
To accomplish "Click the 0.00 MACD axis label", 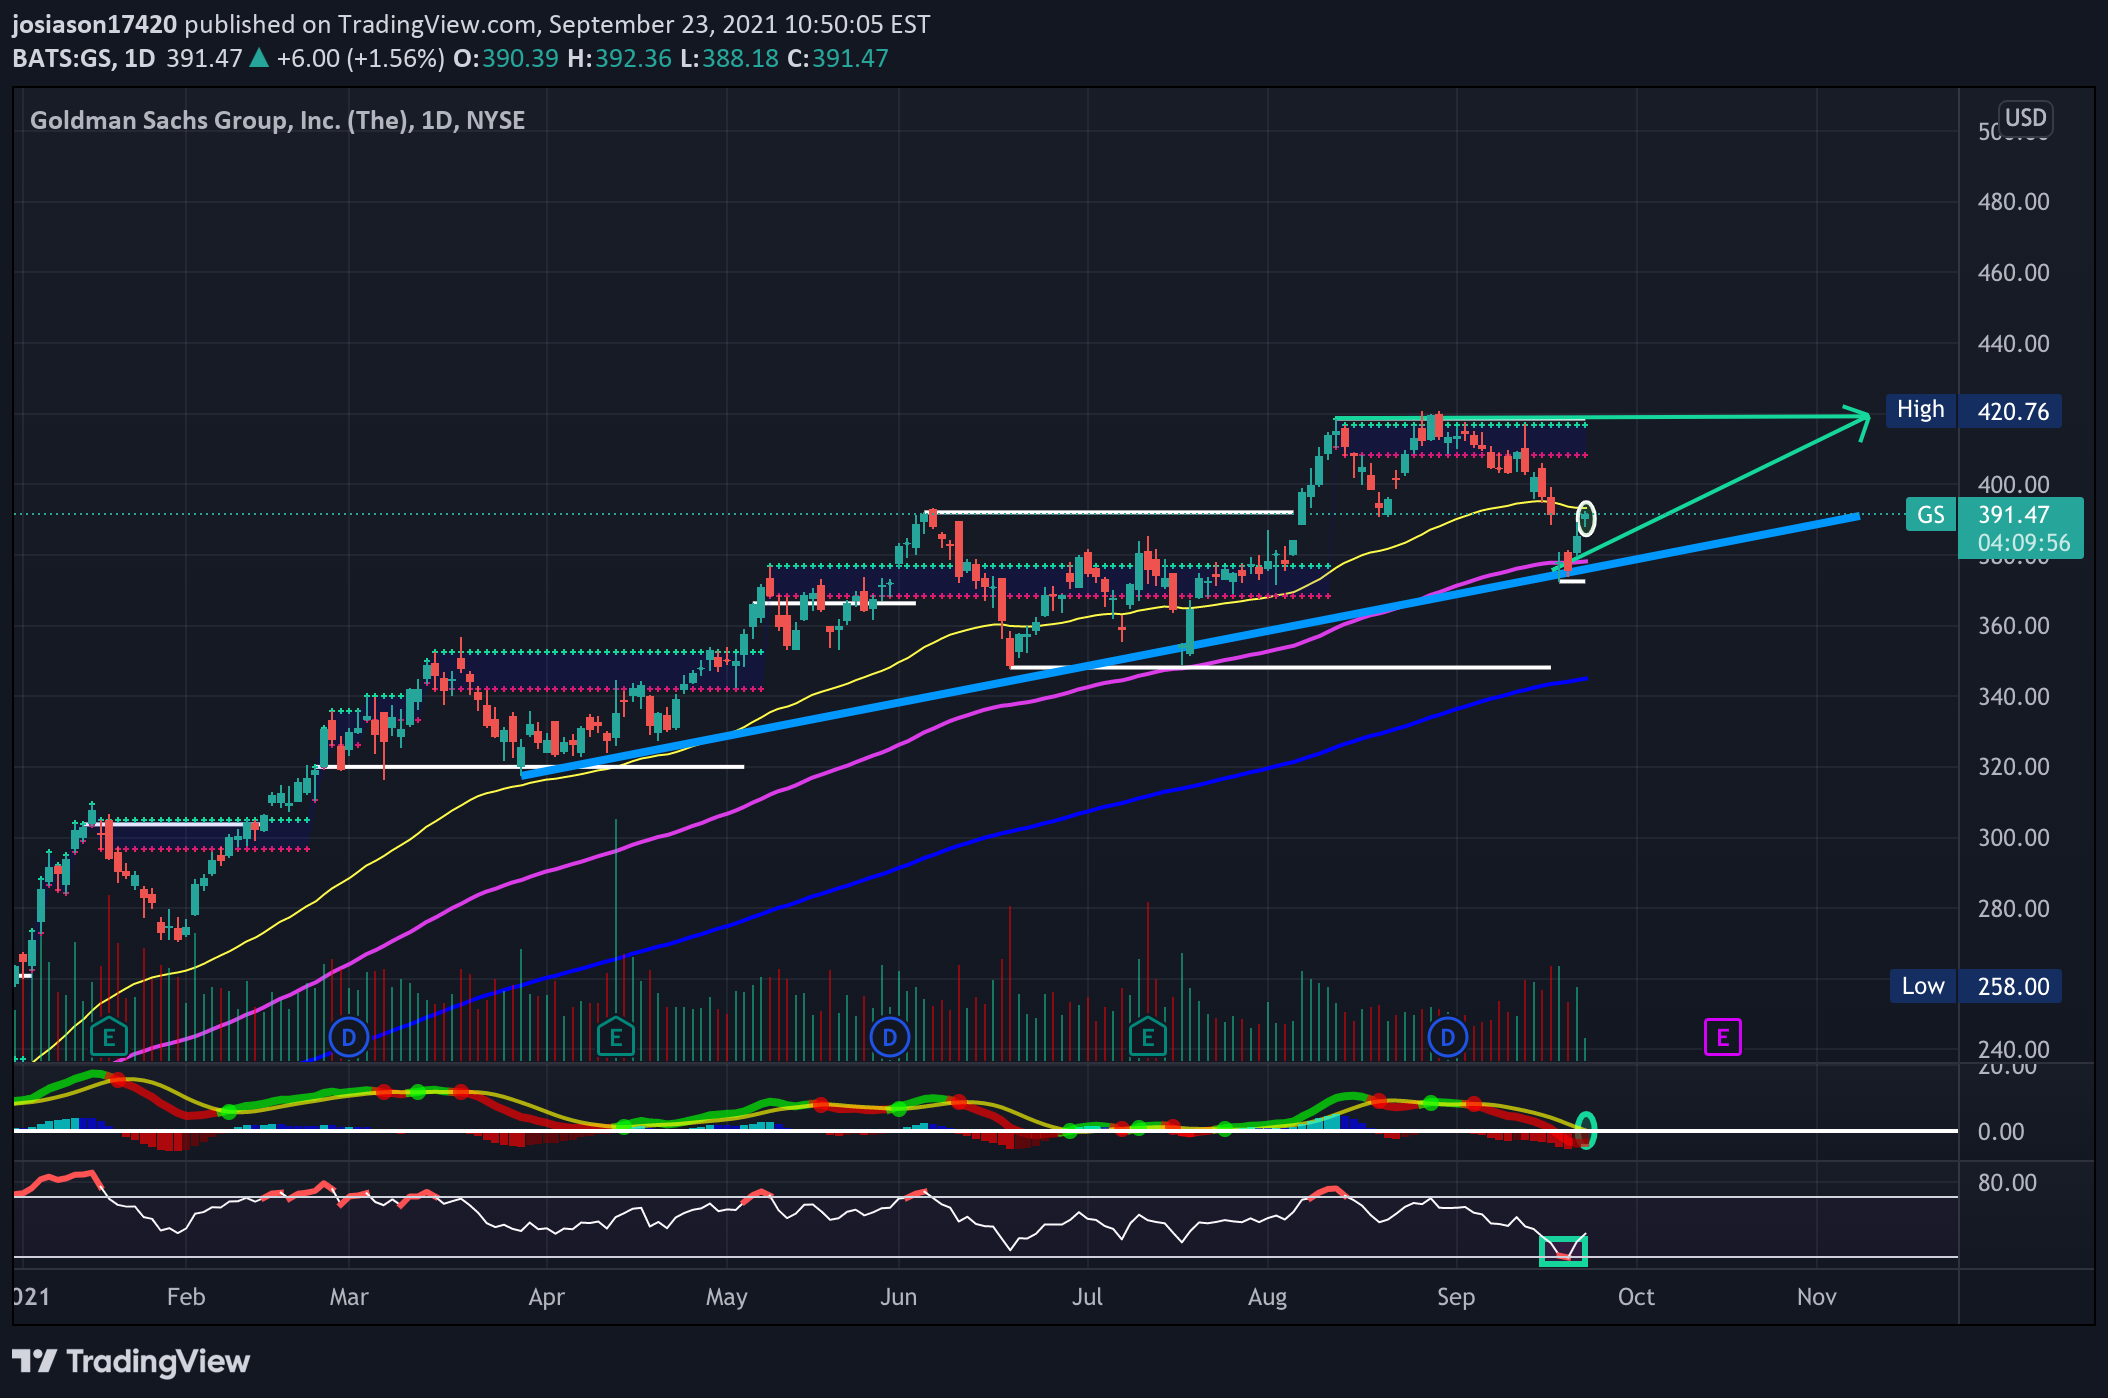I will click(2001, 1132).
